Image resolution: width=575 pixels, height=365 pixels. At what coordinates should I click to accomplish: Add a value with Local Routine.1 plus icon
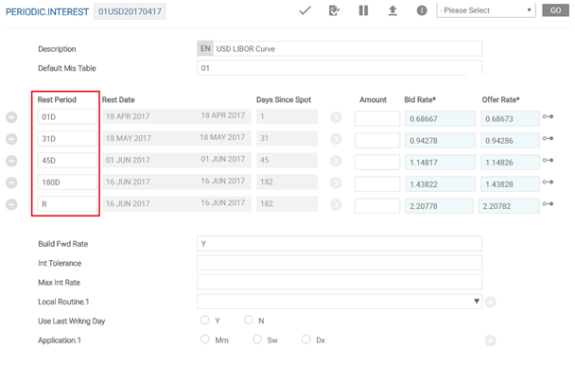[x=490, y=302]
